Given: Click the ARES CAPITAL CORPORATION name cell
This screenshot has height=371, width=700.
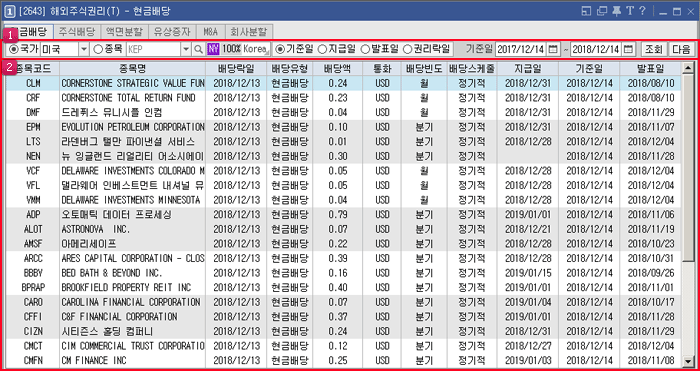Looking at the screenshot, I should coord(133,258).
